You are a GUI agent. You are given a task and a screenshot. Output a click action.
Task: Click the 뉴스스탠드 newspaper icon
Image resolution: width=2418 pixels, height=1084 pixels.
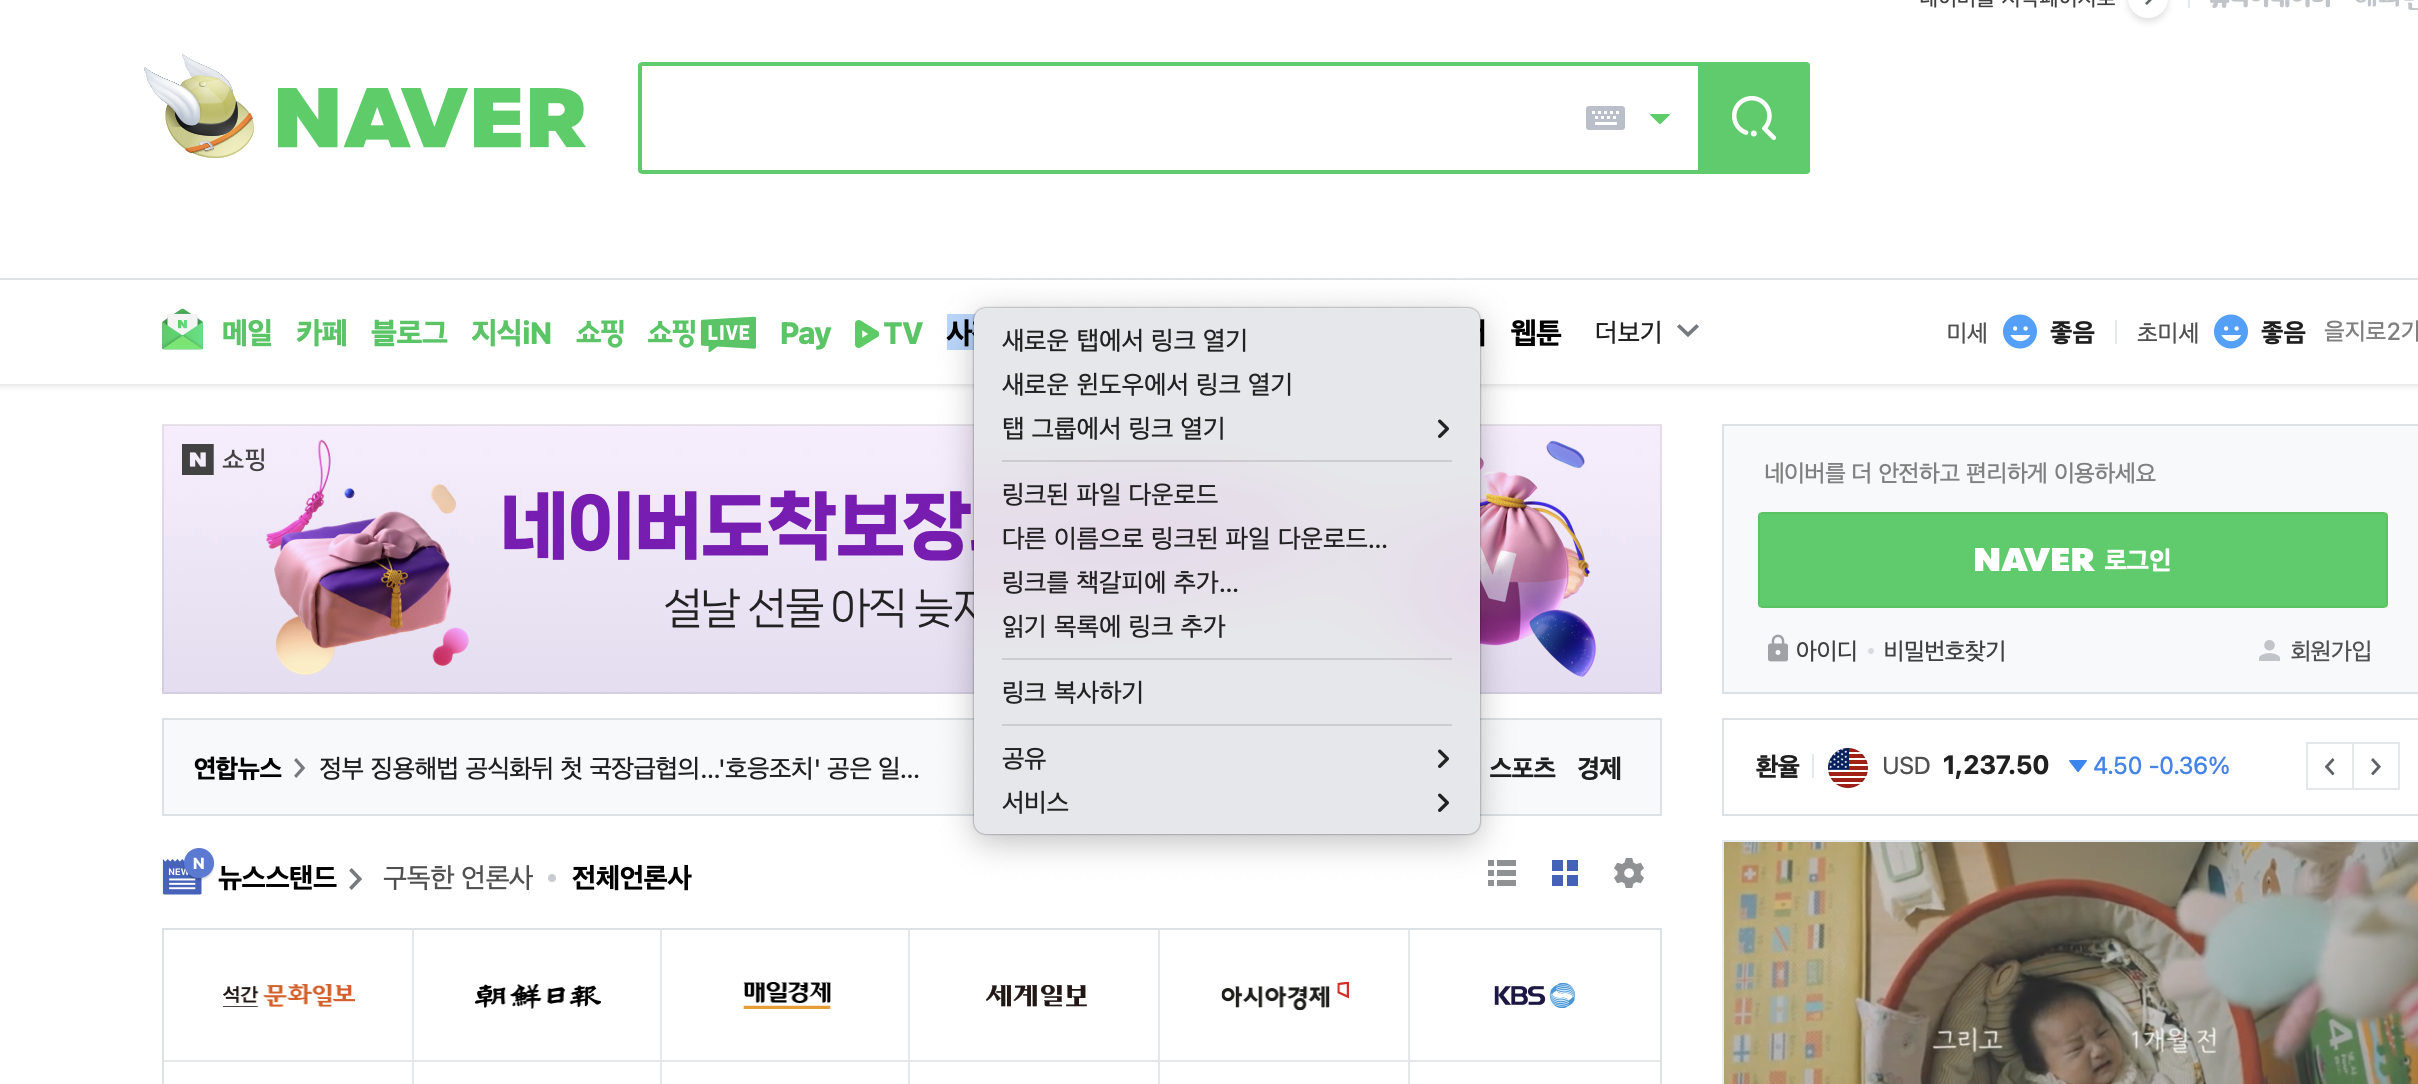186,872
